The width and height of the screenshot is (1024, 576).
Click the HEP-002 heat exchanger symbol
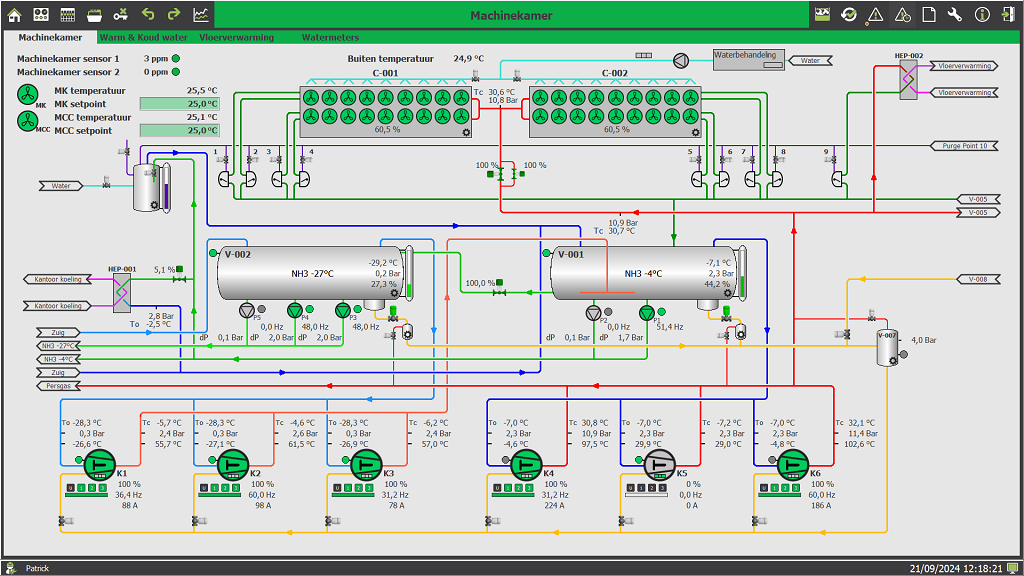pos(908,80)
